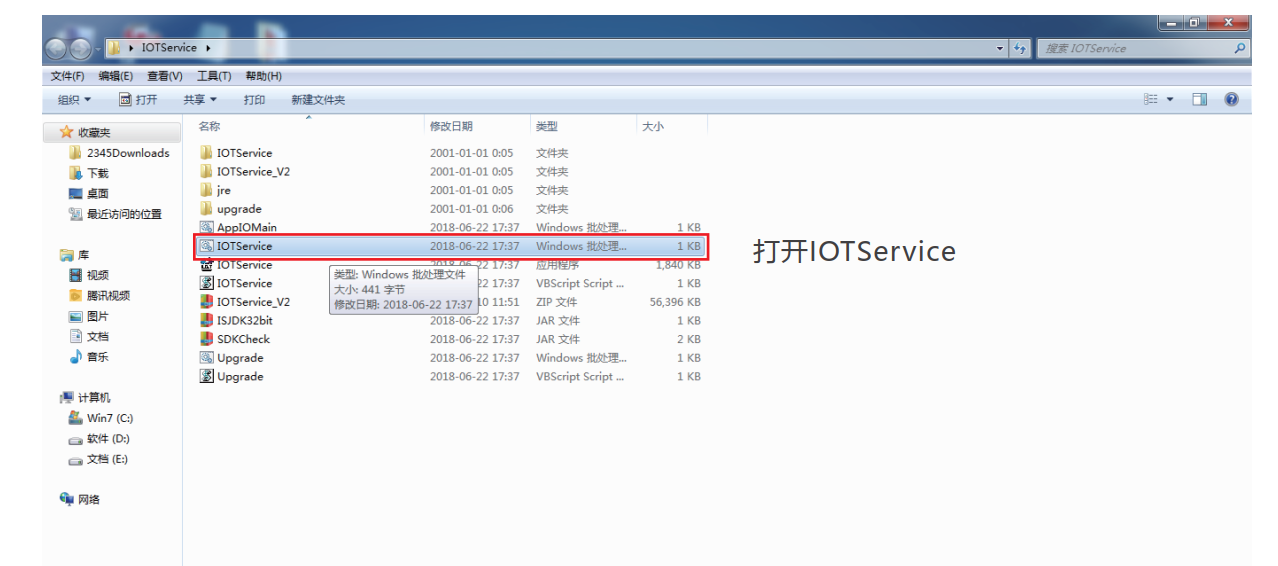
Task: Go back with the Back arrow button
Action: click(x=56, y=48)
